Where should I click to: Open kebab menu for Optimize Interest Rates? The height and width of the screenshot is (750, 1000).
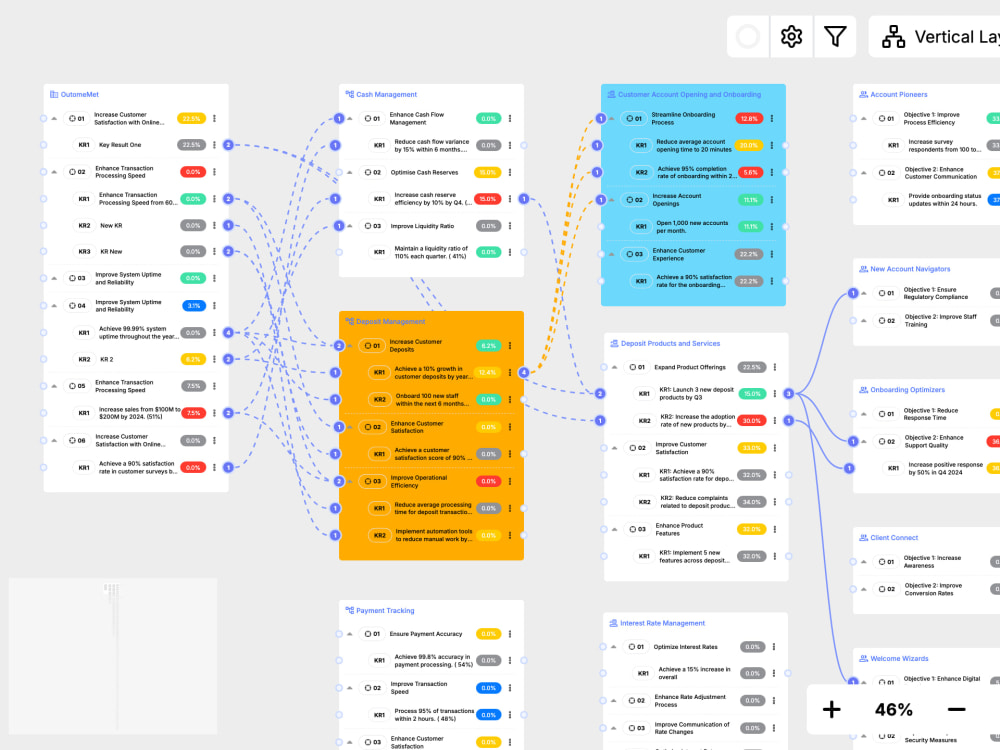774,647
